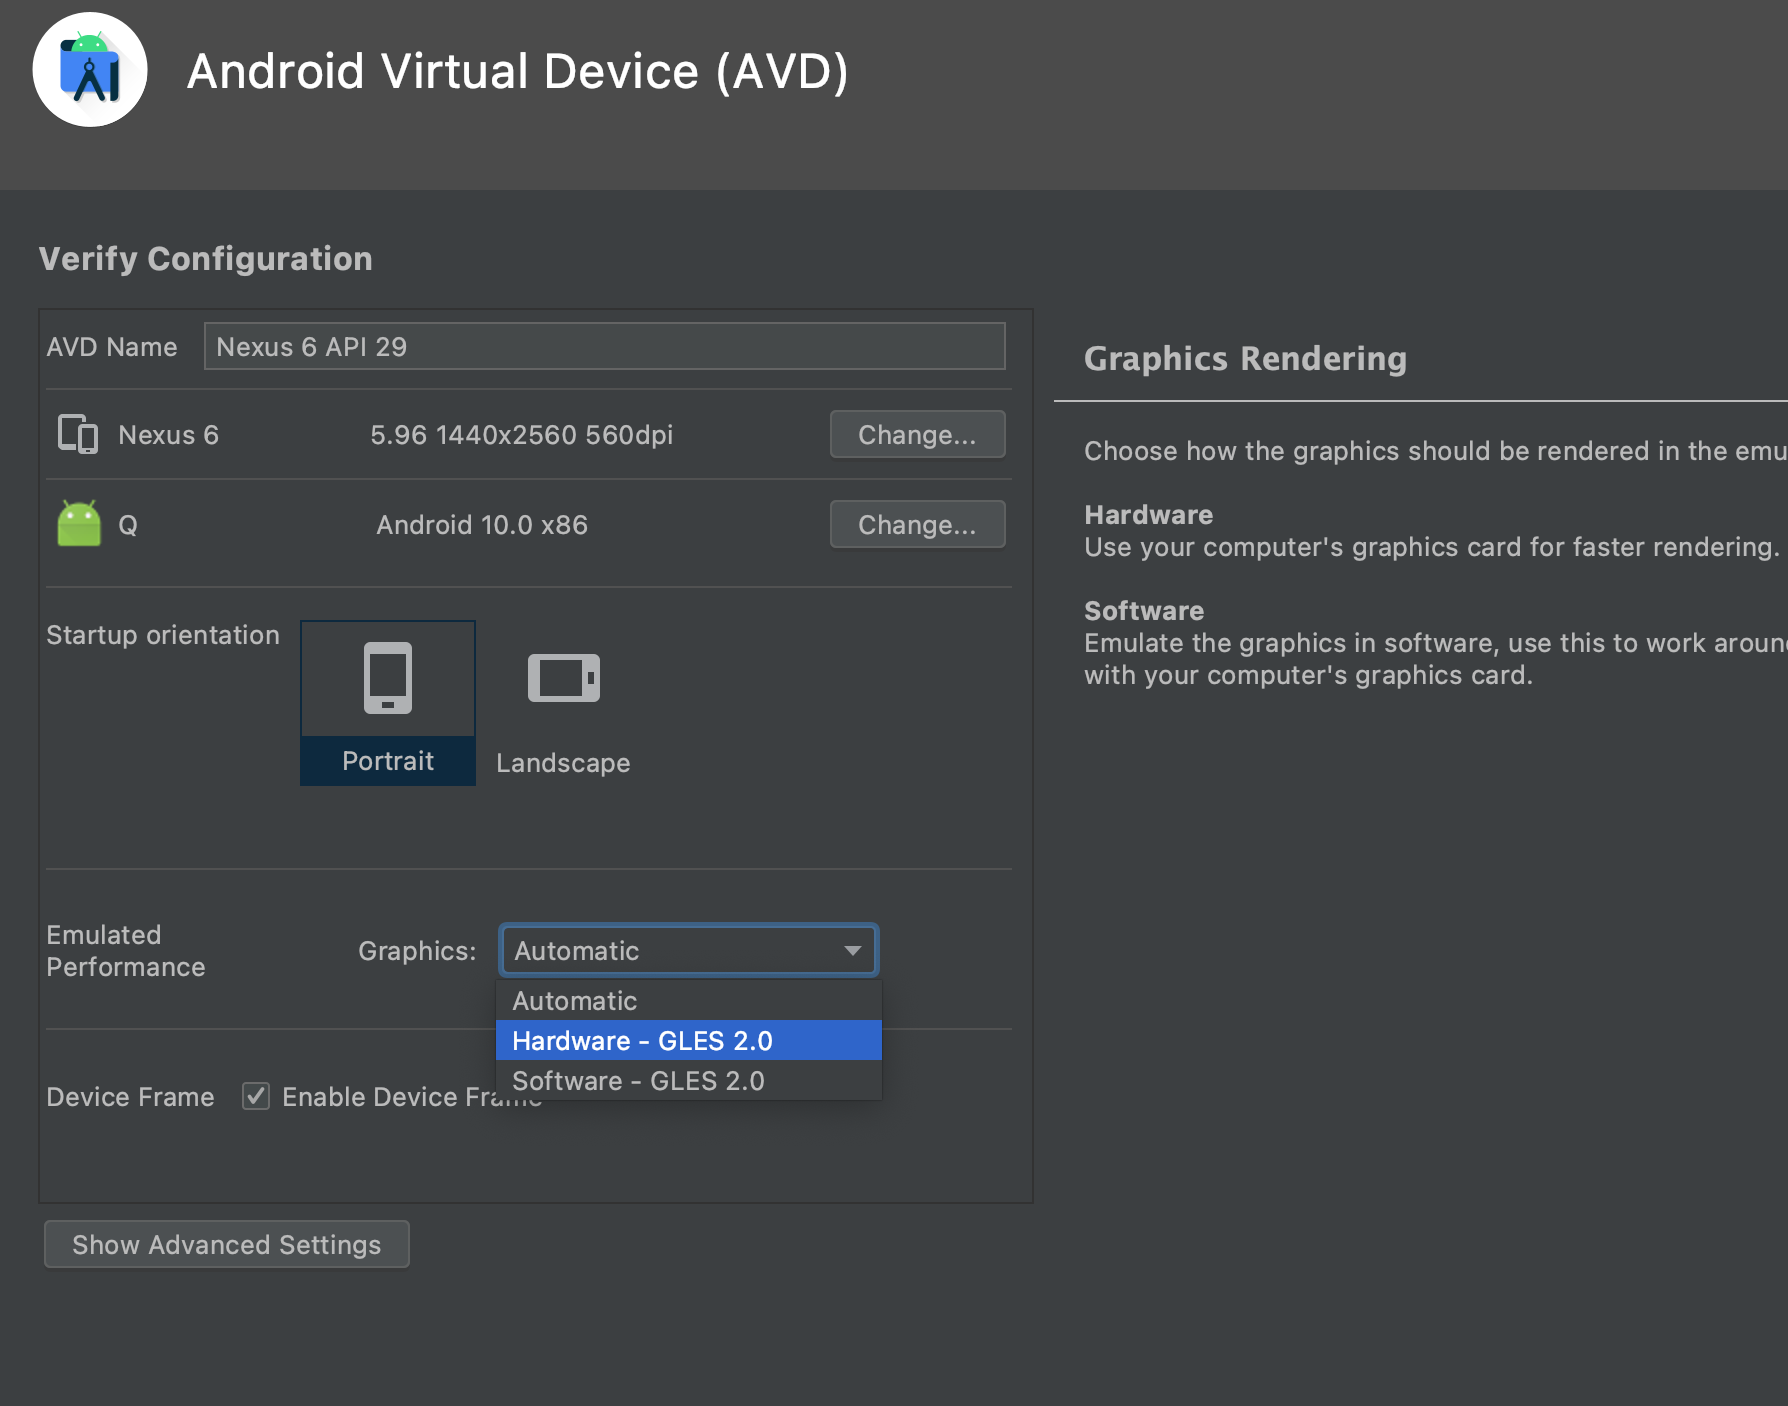Click the green Android Q system image icon
The height and width of the screenshot is (1406, 1788).
[79, 524]
